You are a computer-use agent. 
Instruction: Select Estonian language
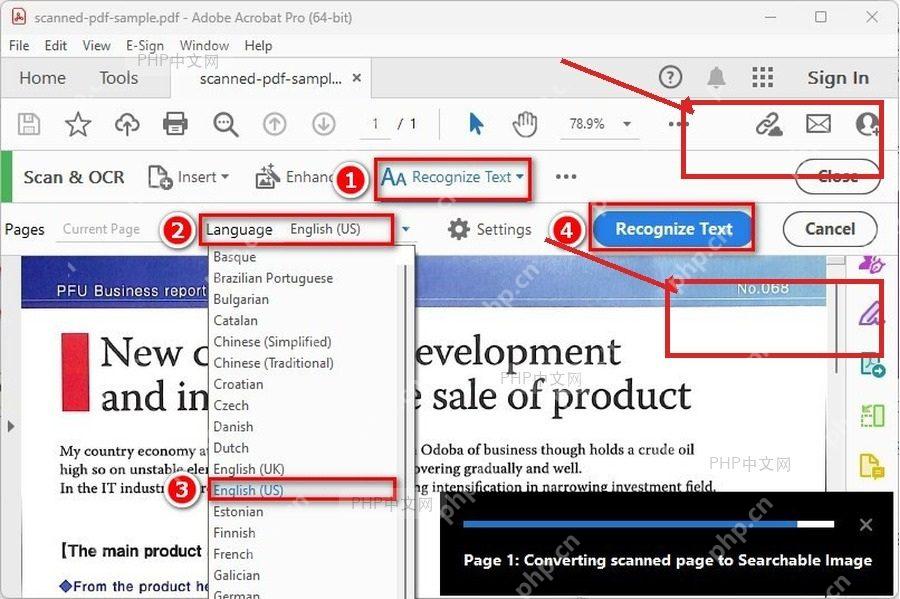coord(238,512)
